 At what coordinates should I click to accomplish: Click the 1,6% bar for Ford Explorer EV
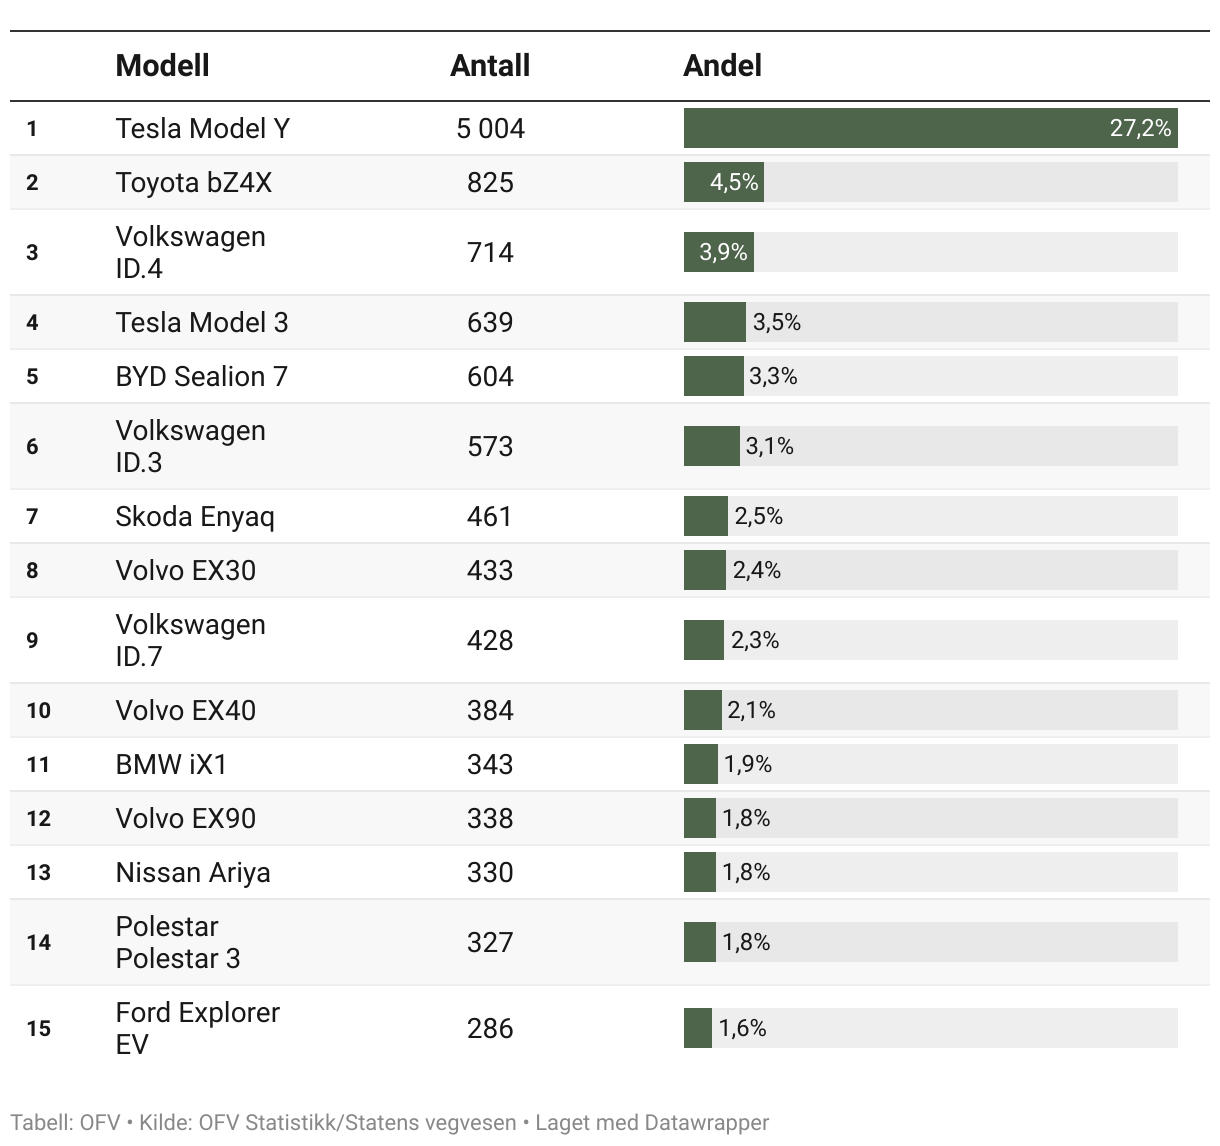coord(698,1028)
